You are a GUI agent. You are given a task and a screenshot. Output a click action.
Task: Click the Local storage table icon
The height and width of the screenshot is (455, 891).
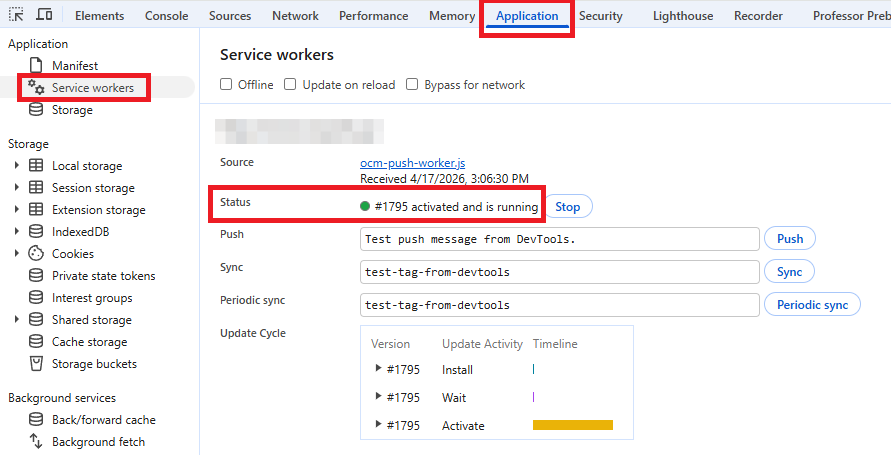click(x=36, y=165)
